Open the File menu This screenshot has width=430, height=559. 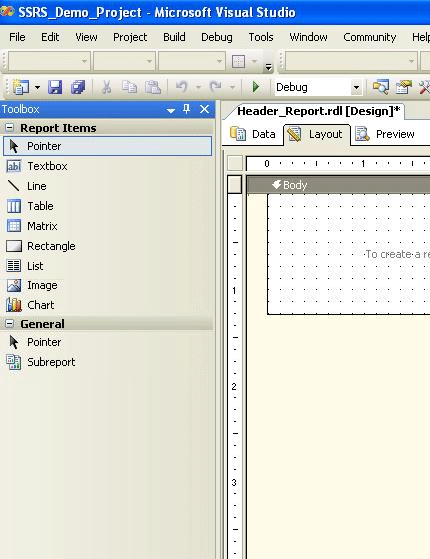(x=17, y=37)
